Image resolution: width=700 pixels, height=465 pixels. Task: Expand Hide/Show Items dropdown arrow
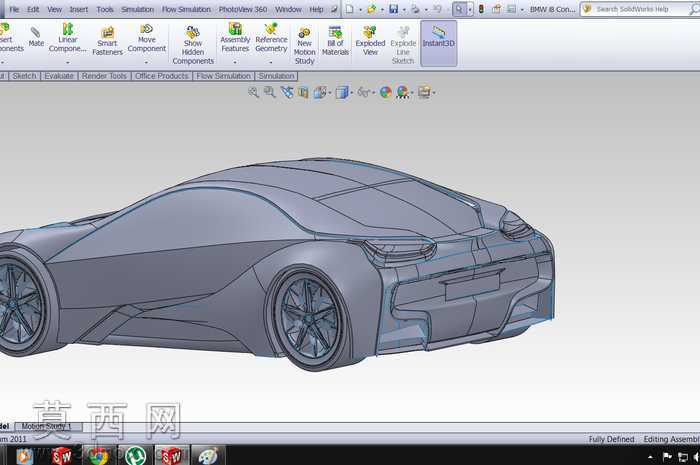(374, 93)
